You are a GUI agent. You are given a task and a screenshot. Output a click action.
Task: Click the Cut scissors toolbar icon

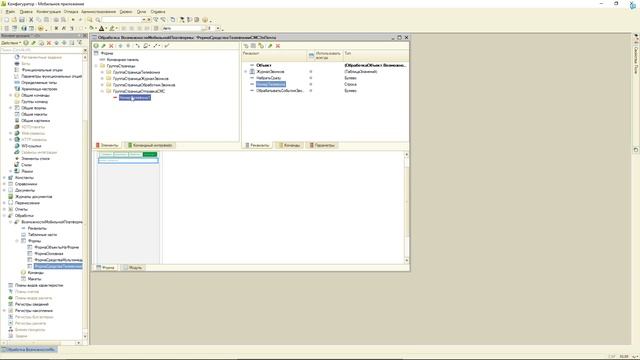(31, 20)
